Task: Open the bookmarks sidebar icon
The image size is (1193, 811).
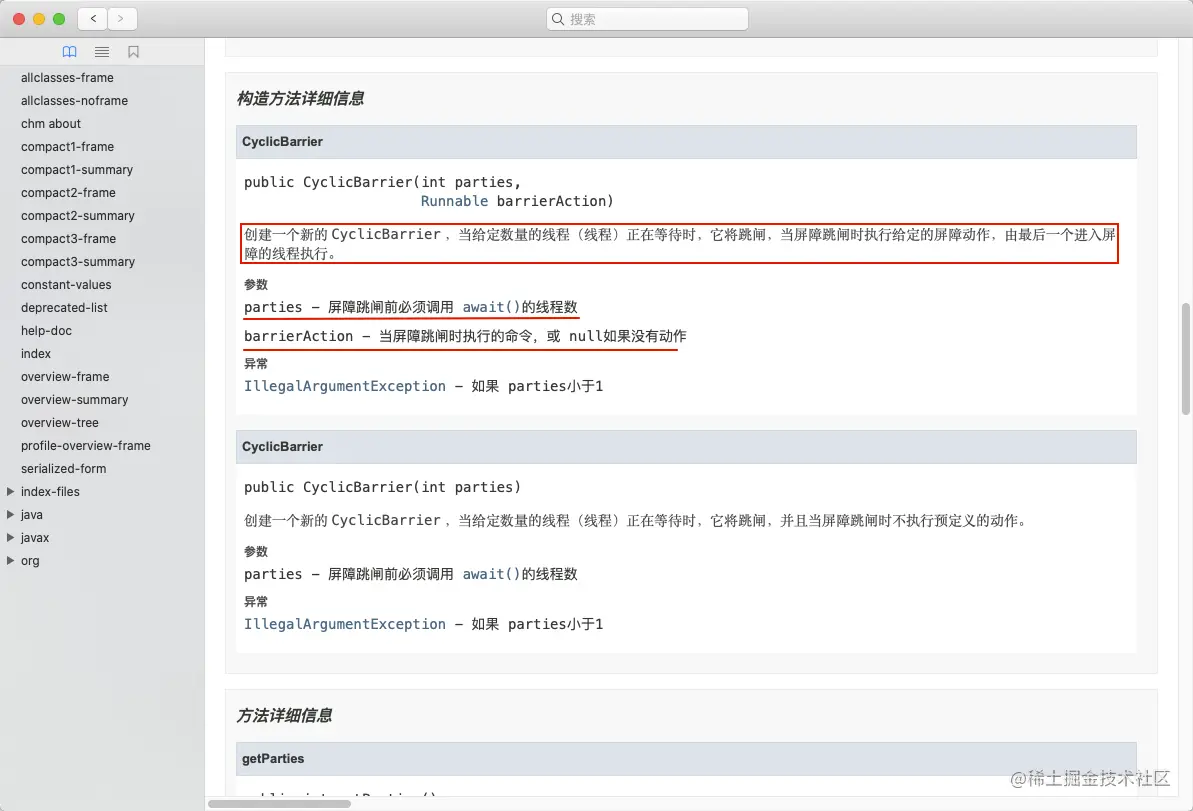Action: [x=133, y=52]
